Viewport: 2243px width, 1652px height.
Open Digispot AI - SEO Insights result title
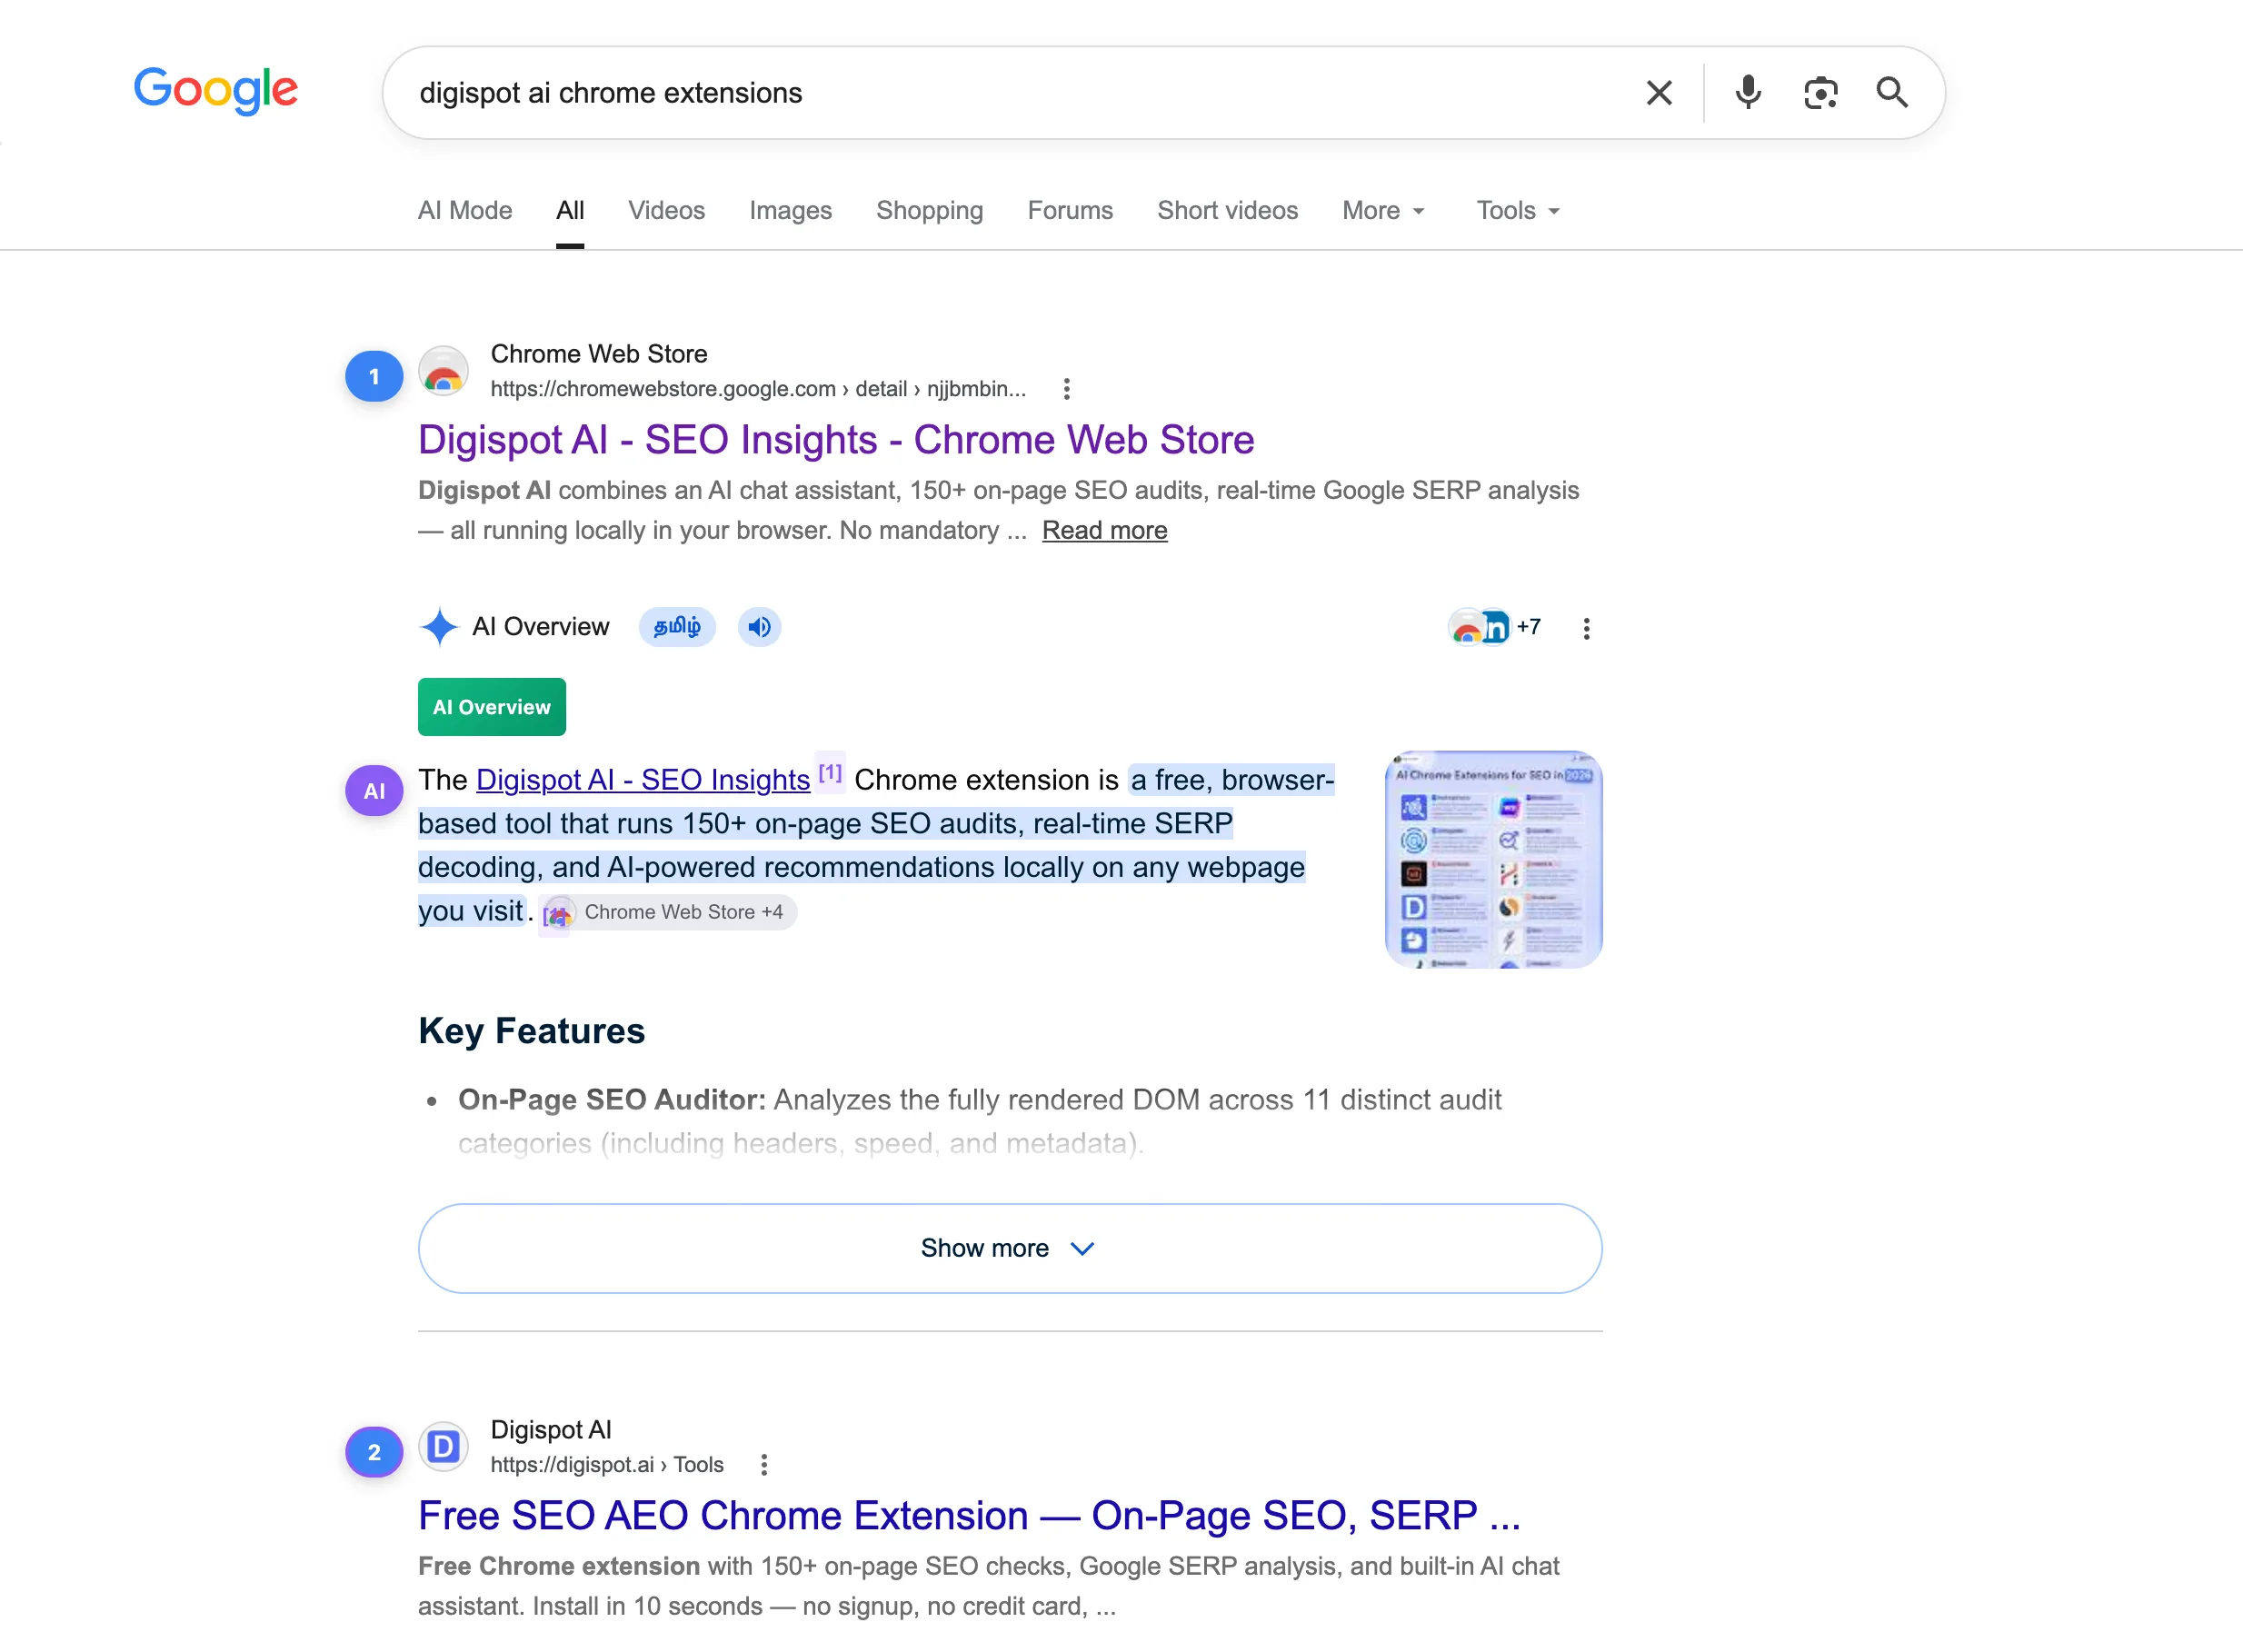836,440
